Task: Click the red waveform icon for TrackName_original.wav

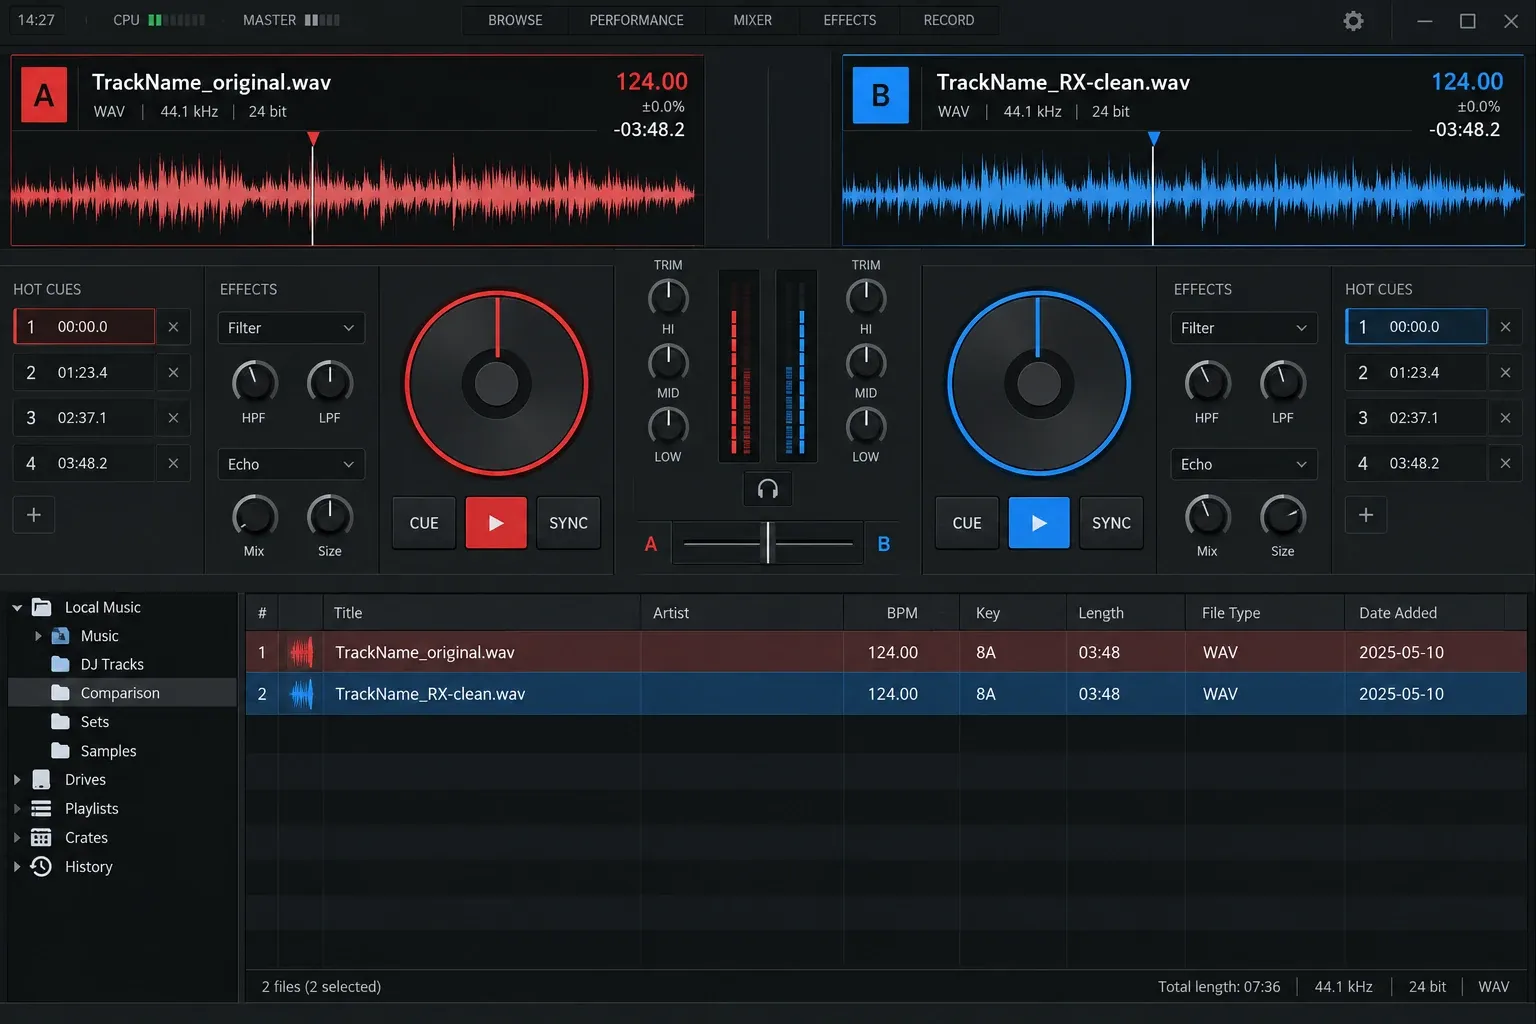Action: (301, 653)
